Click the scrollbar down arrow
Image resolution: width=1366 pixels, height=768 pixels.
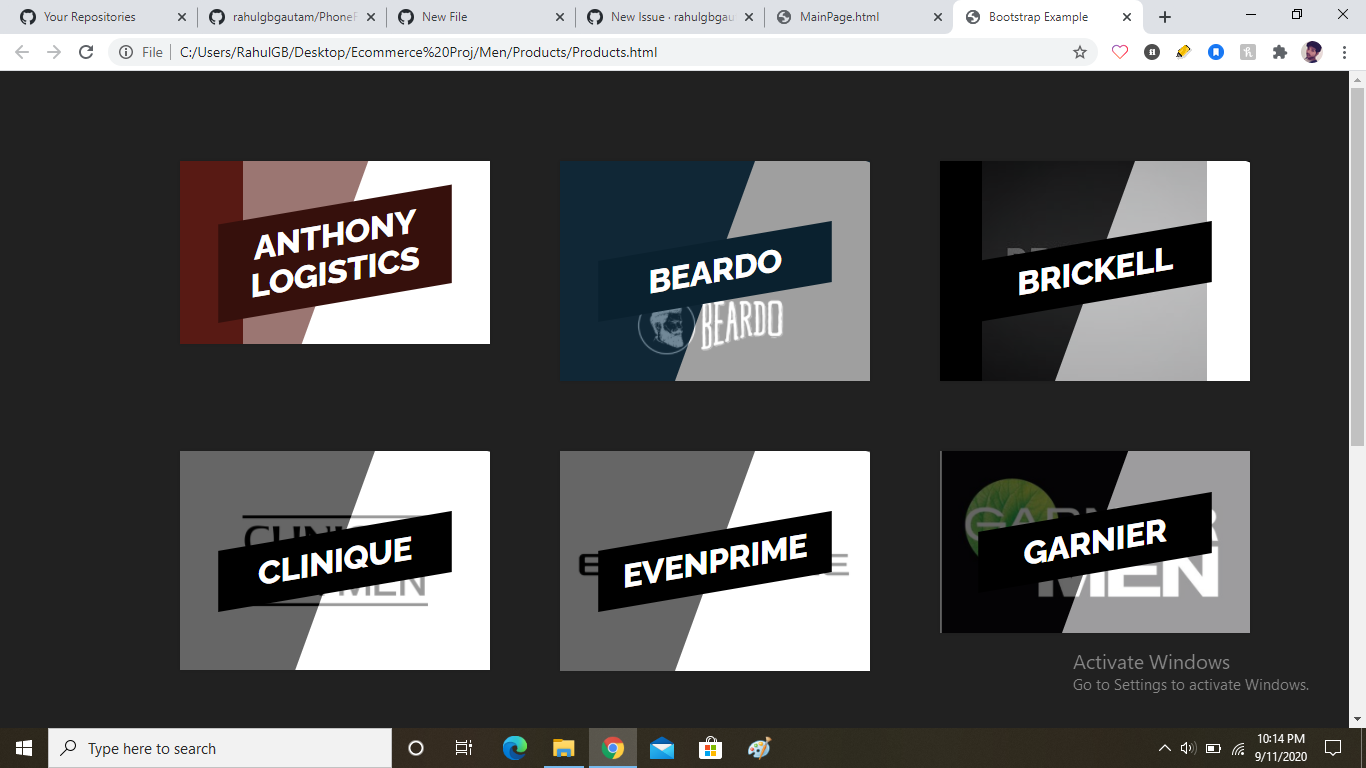point(1357,719)
